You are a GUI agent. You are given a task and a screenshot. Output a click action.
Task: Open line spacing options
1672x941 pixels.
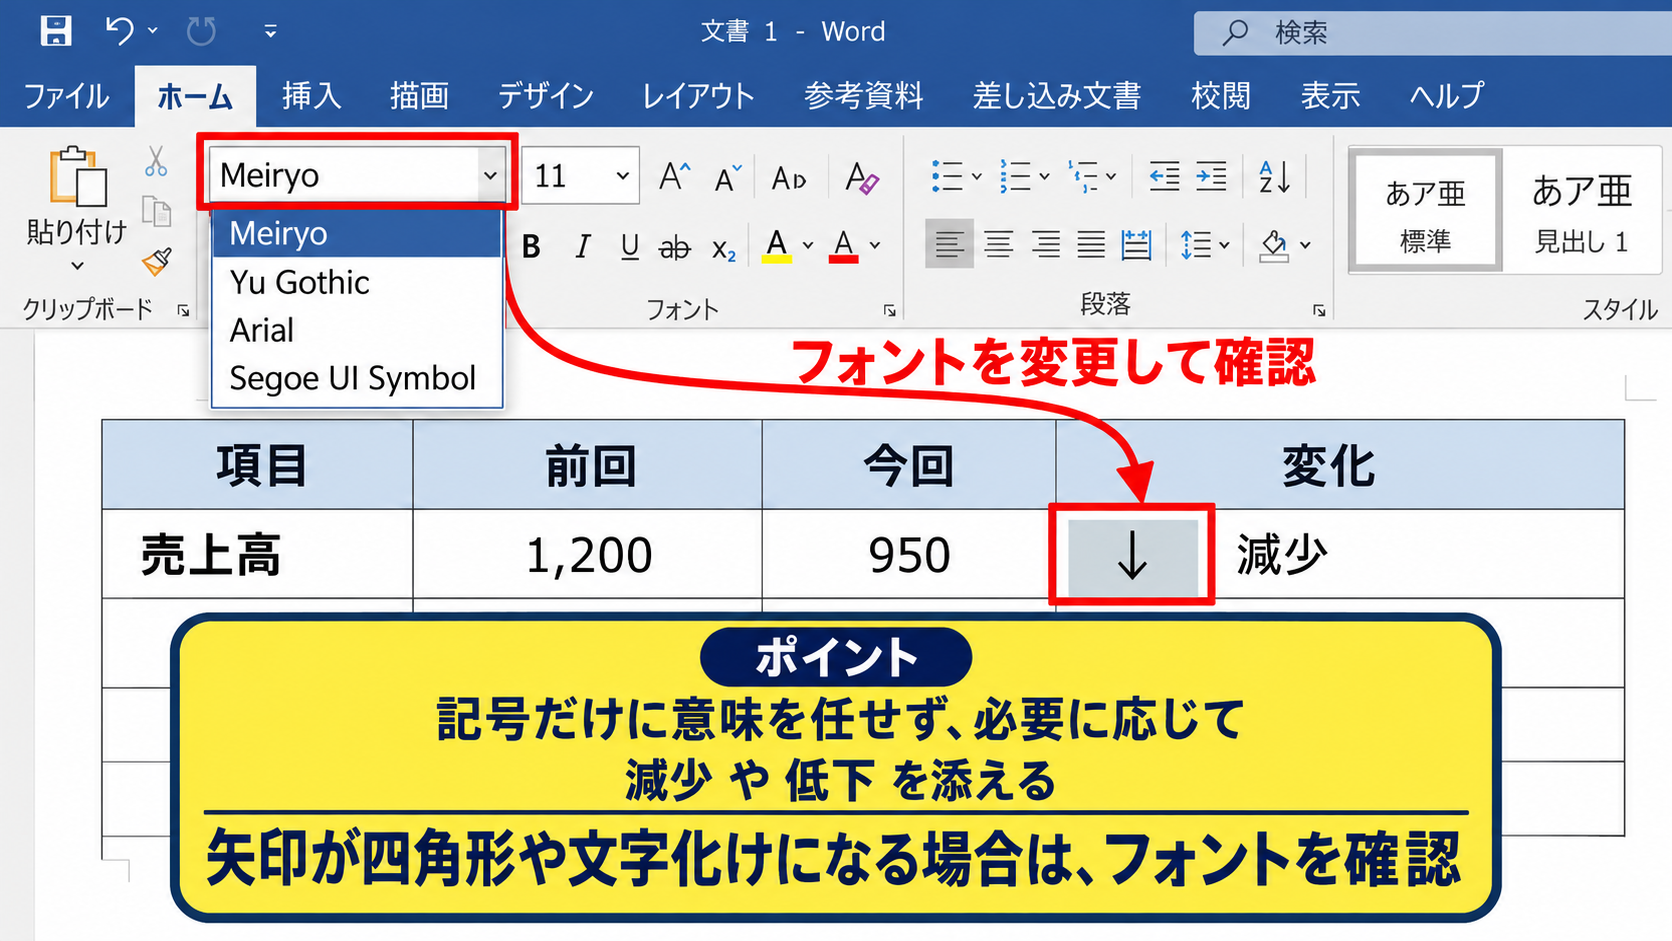[x=1204, y=245]
